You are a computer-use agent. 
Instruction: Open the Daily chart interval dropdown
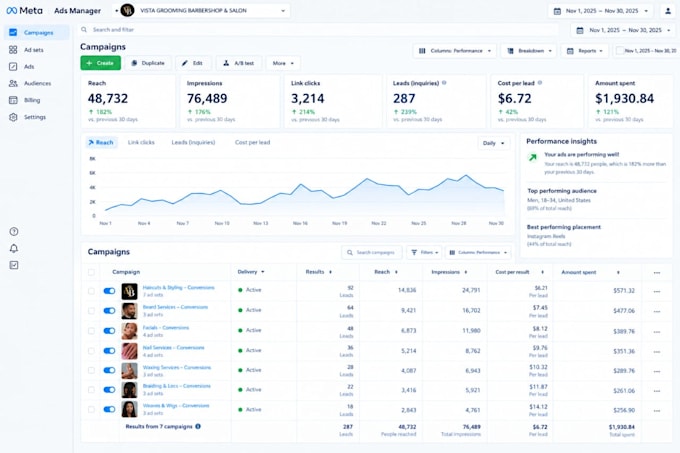click(494, 143)
